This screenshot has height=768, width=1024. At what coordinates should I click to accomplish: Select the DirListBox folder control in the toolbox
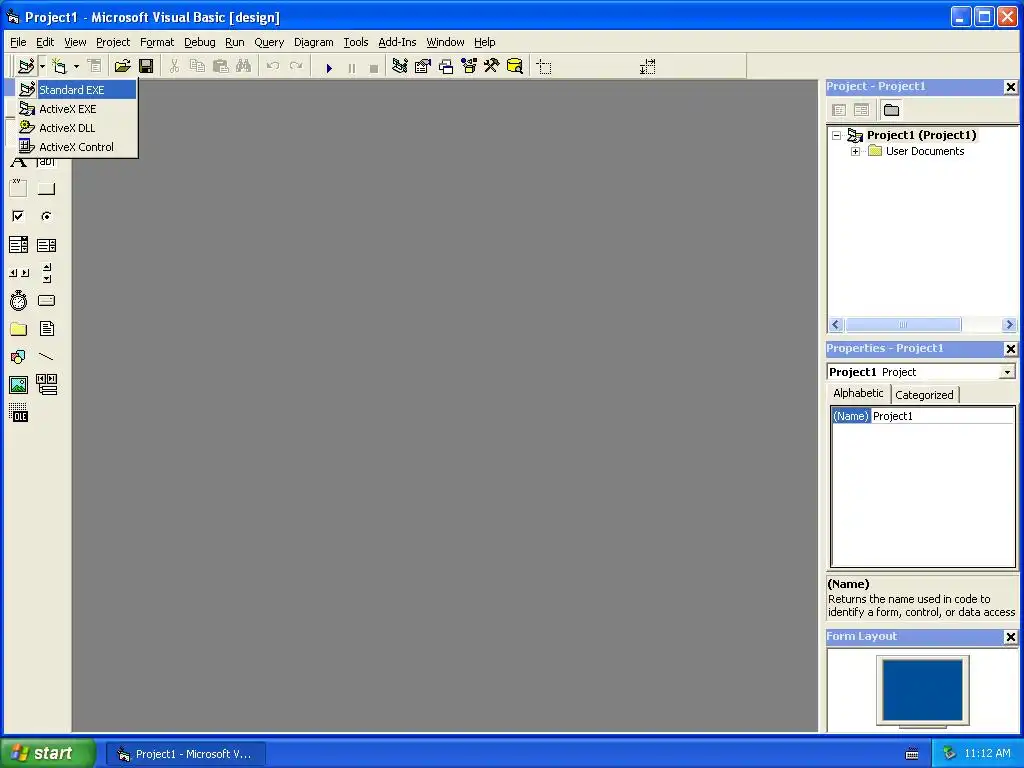18,328
